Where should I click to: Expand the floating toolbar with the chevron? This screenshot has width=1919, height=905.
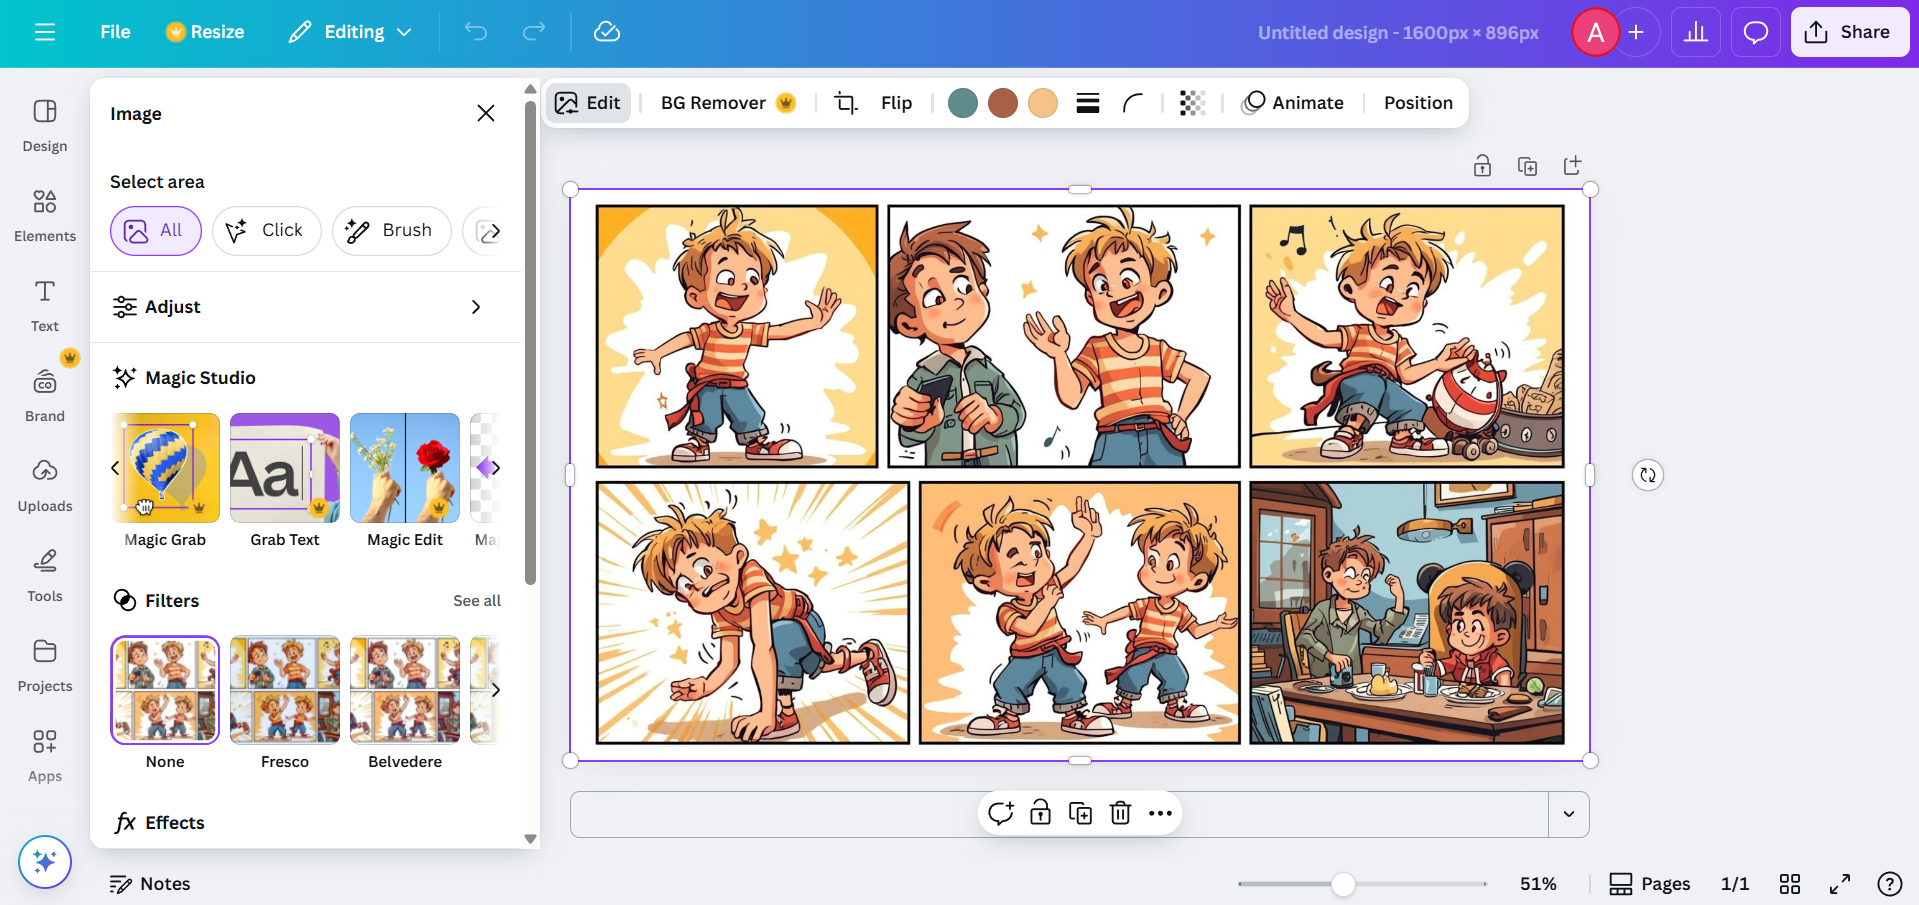[1568, 814]
